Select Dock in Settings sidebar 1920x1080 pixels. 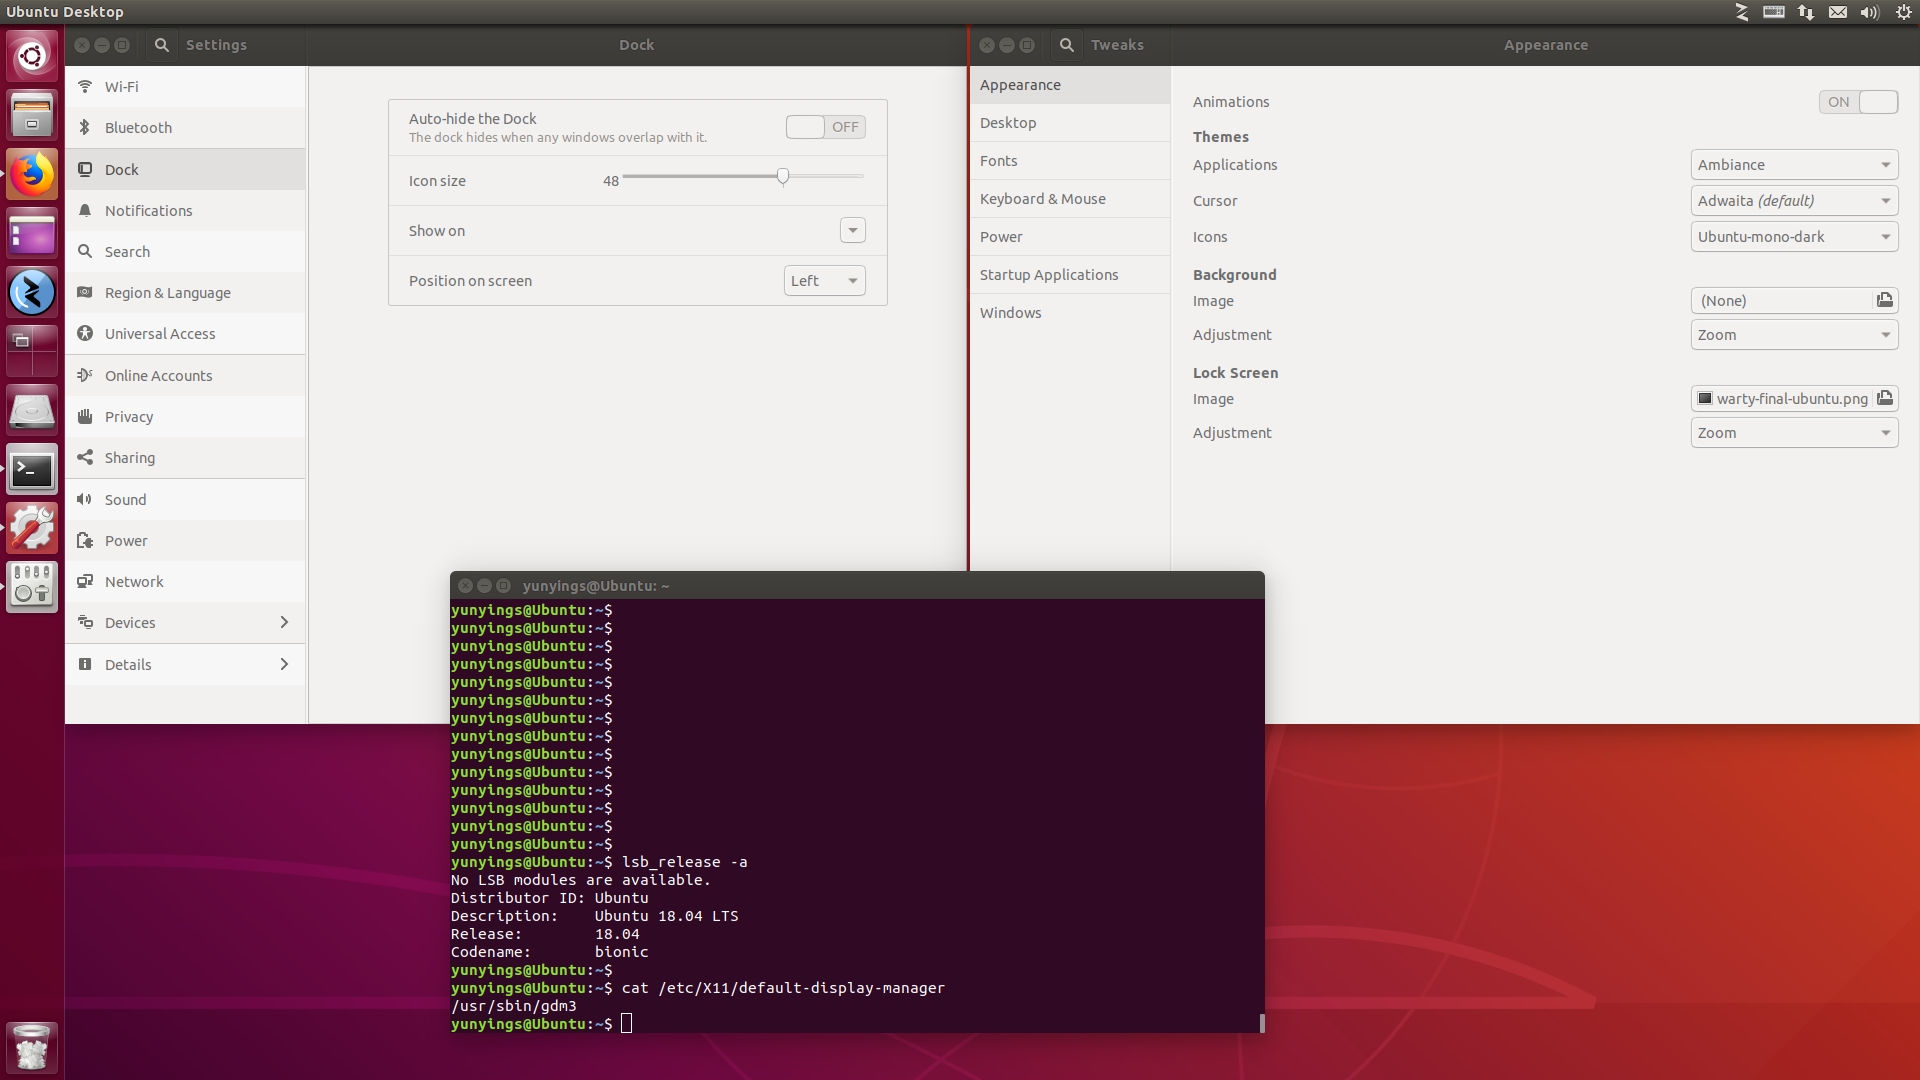click(x=186, y=169)
